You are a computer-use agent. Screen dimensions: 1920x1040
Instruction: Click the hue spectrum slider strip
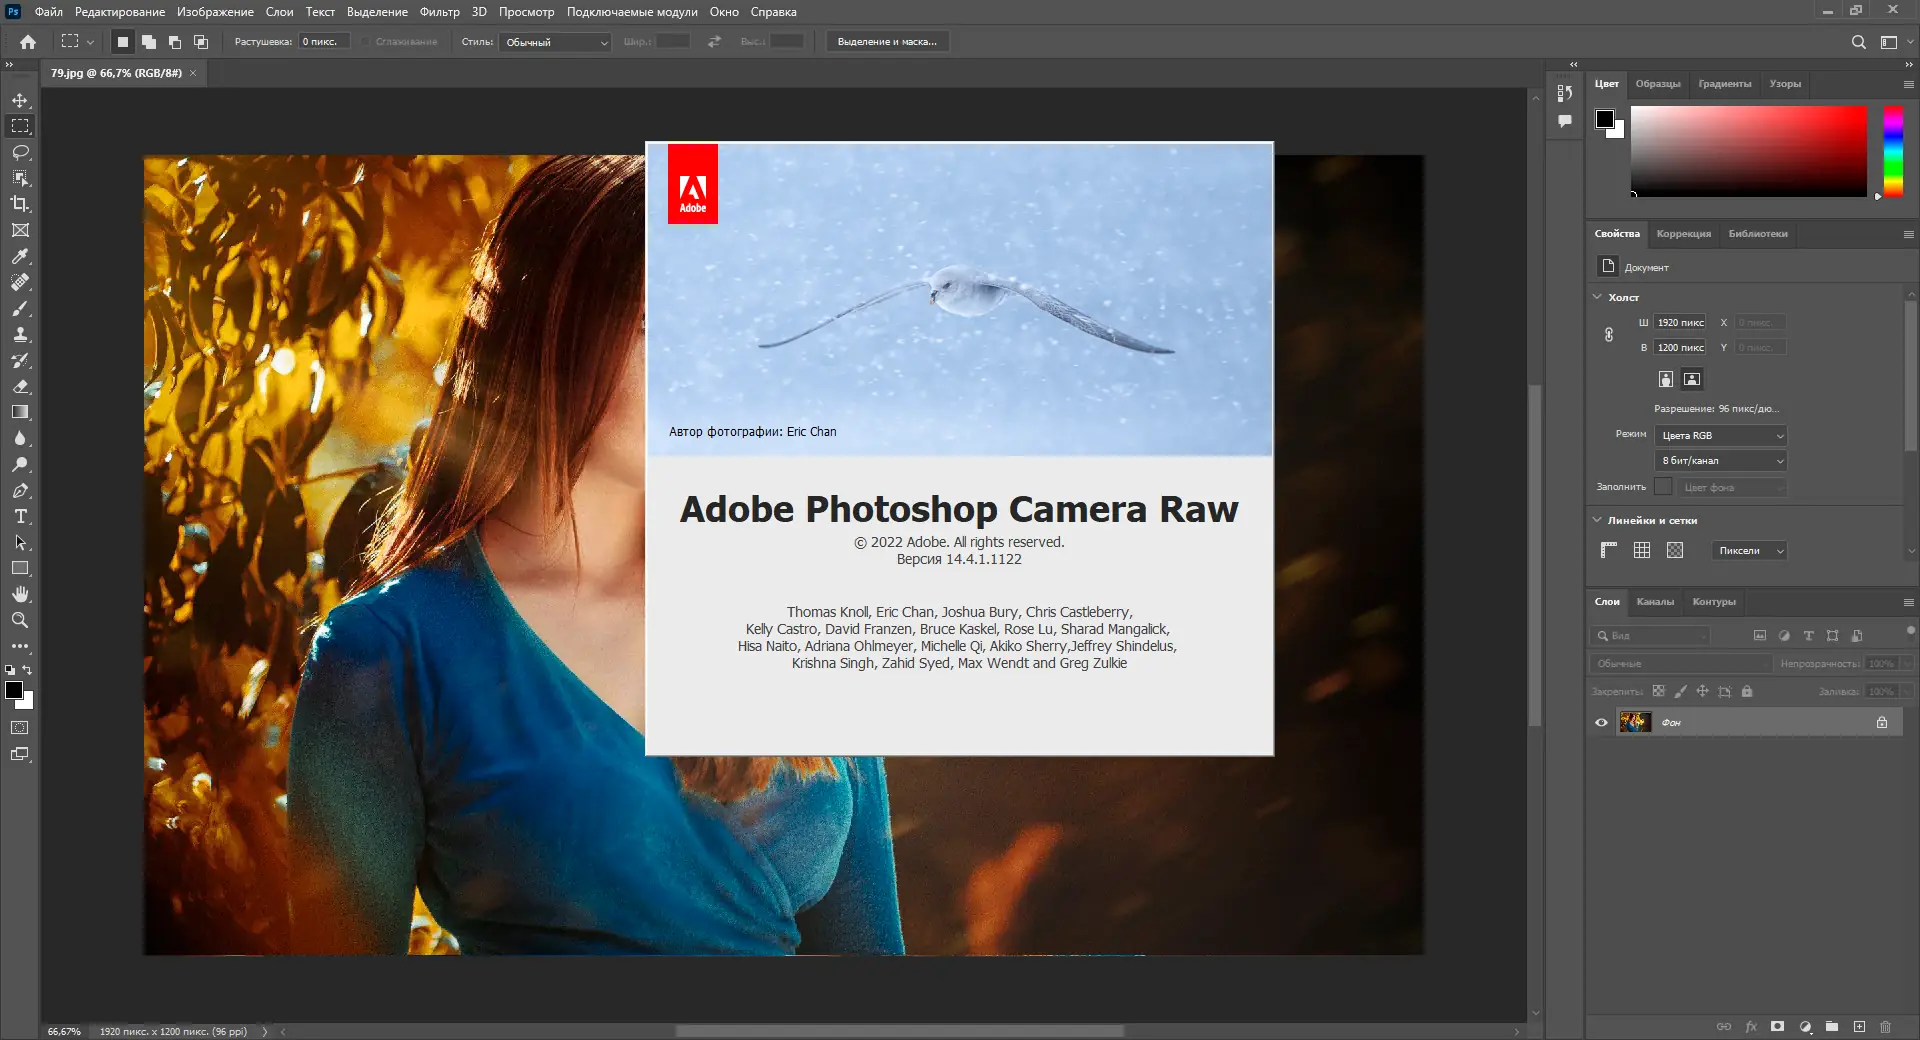click(x=1893, y=151)
